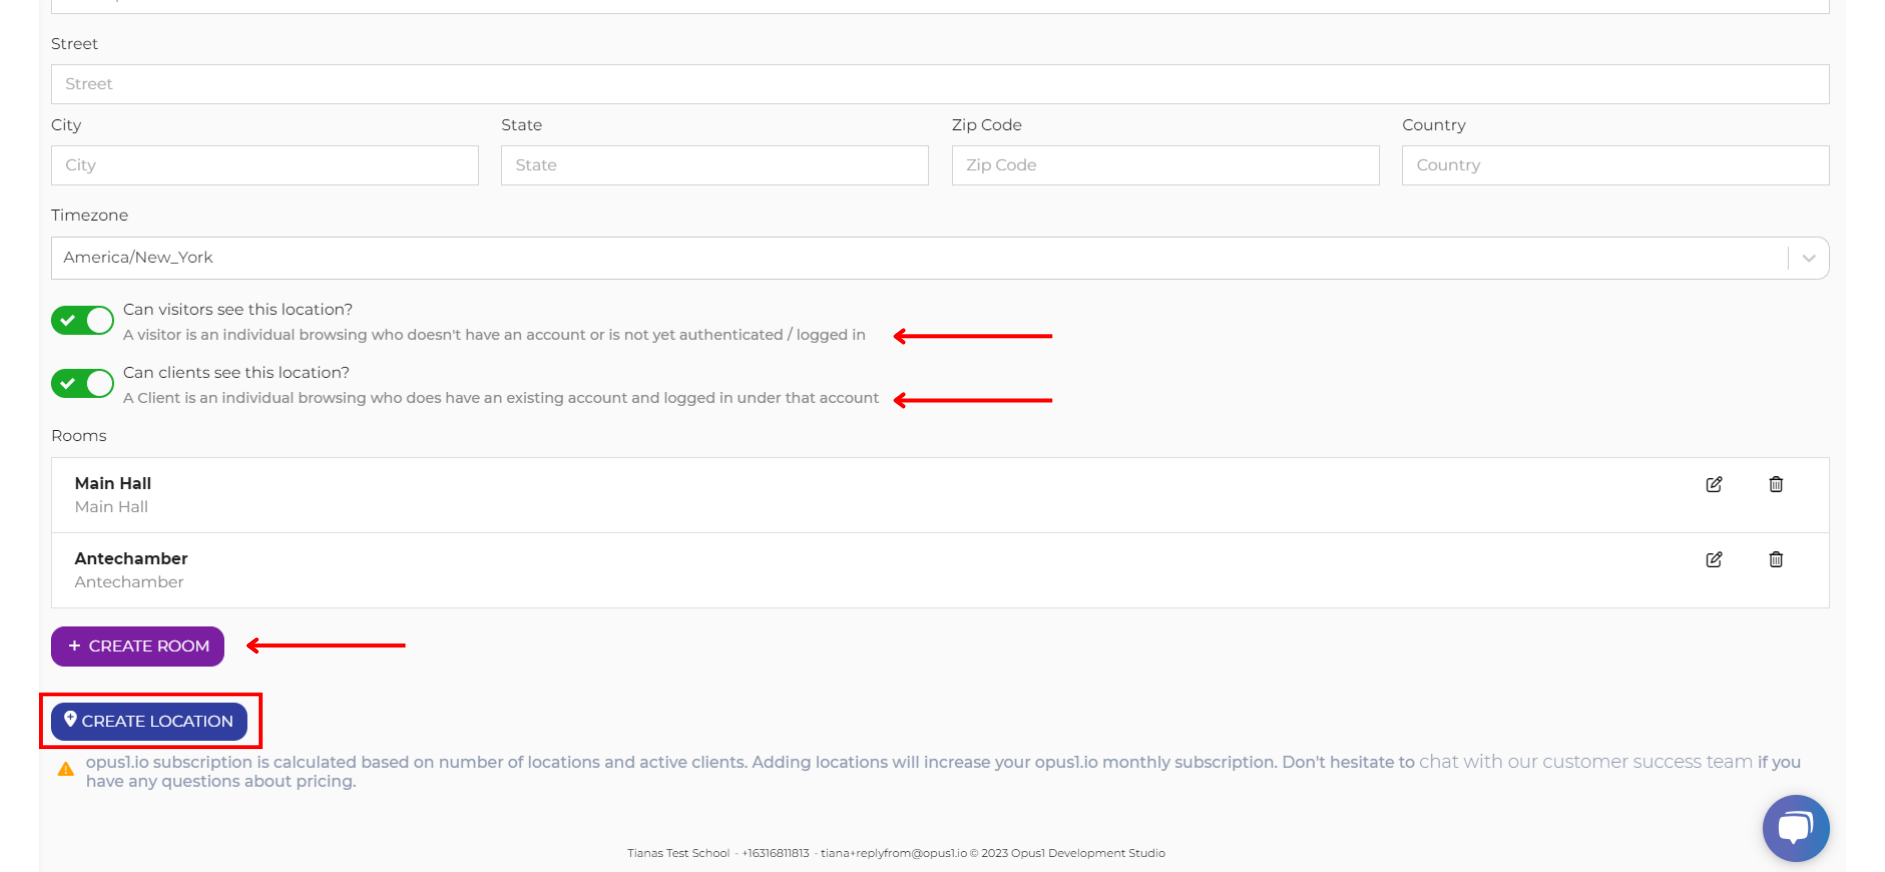This screenshot has width=1885, height=872.
Task: Expand the Timezone dropdown arrow
Action: (1808, 258)
